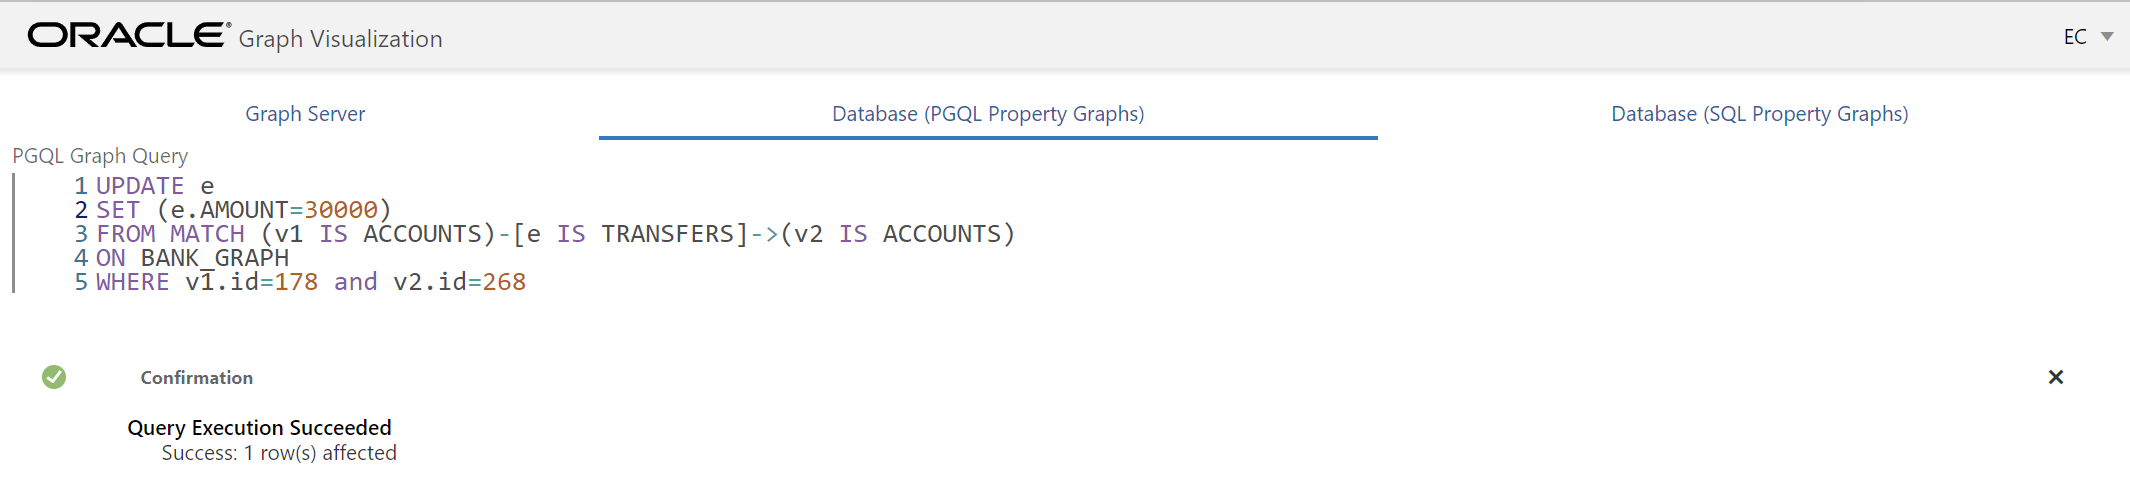Place cursor on the UPDATE keyword

[x=140, y=186]
